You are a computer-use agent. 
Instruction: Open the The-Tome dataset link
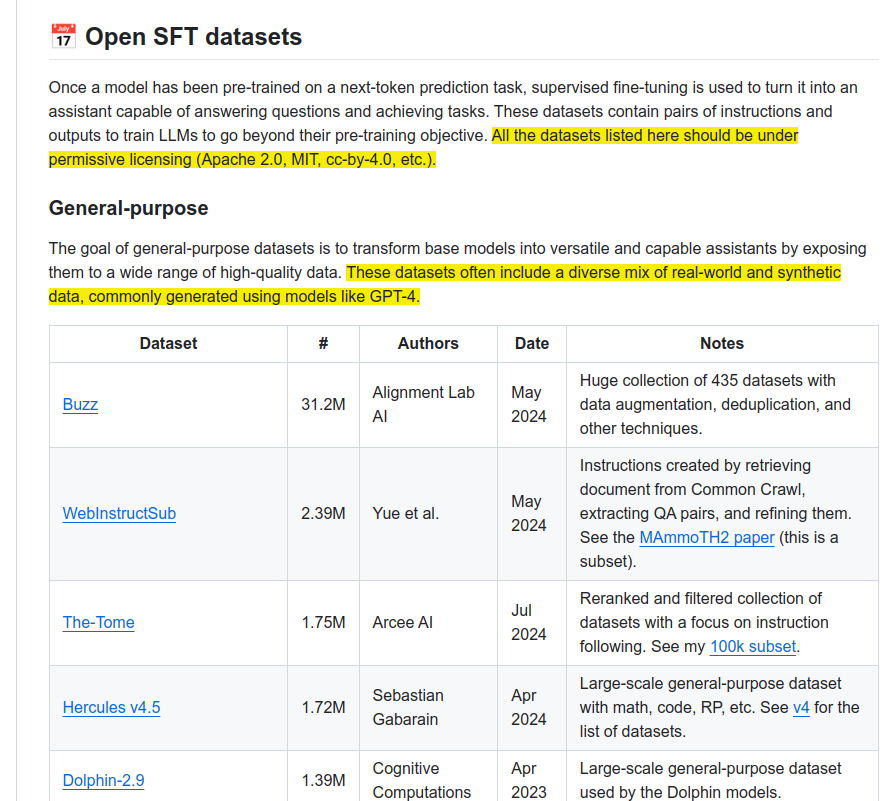pos(98,622)
